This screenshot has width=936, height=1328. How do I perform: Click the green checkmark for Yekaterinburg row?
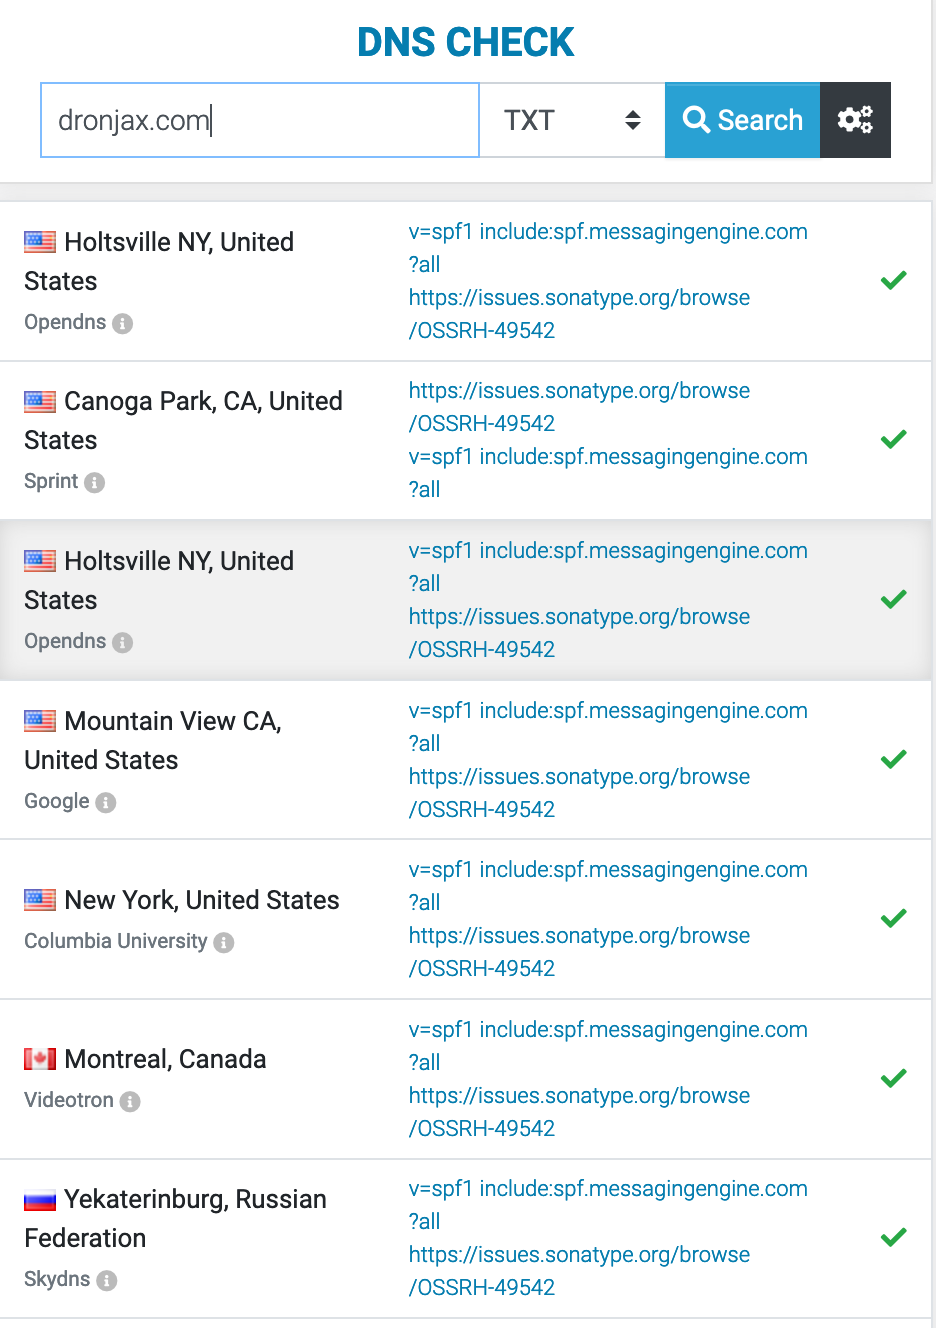pyautogui.click(x=893, y=1237)
